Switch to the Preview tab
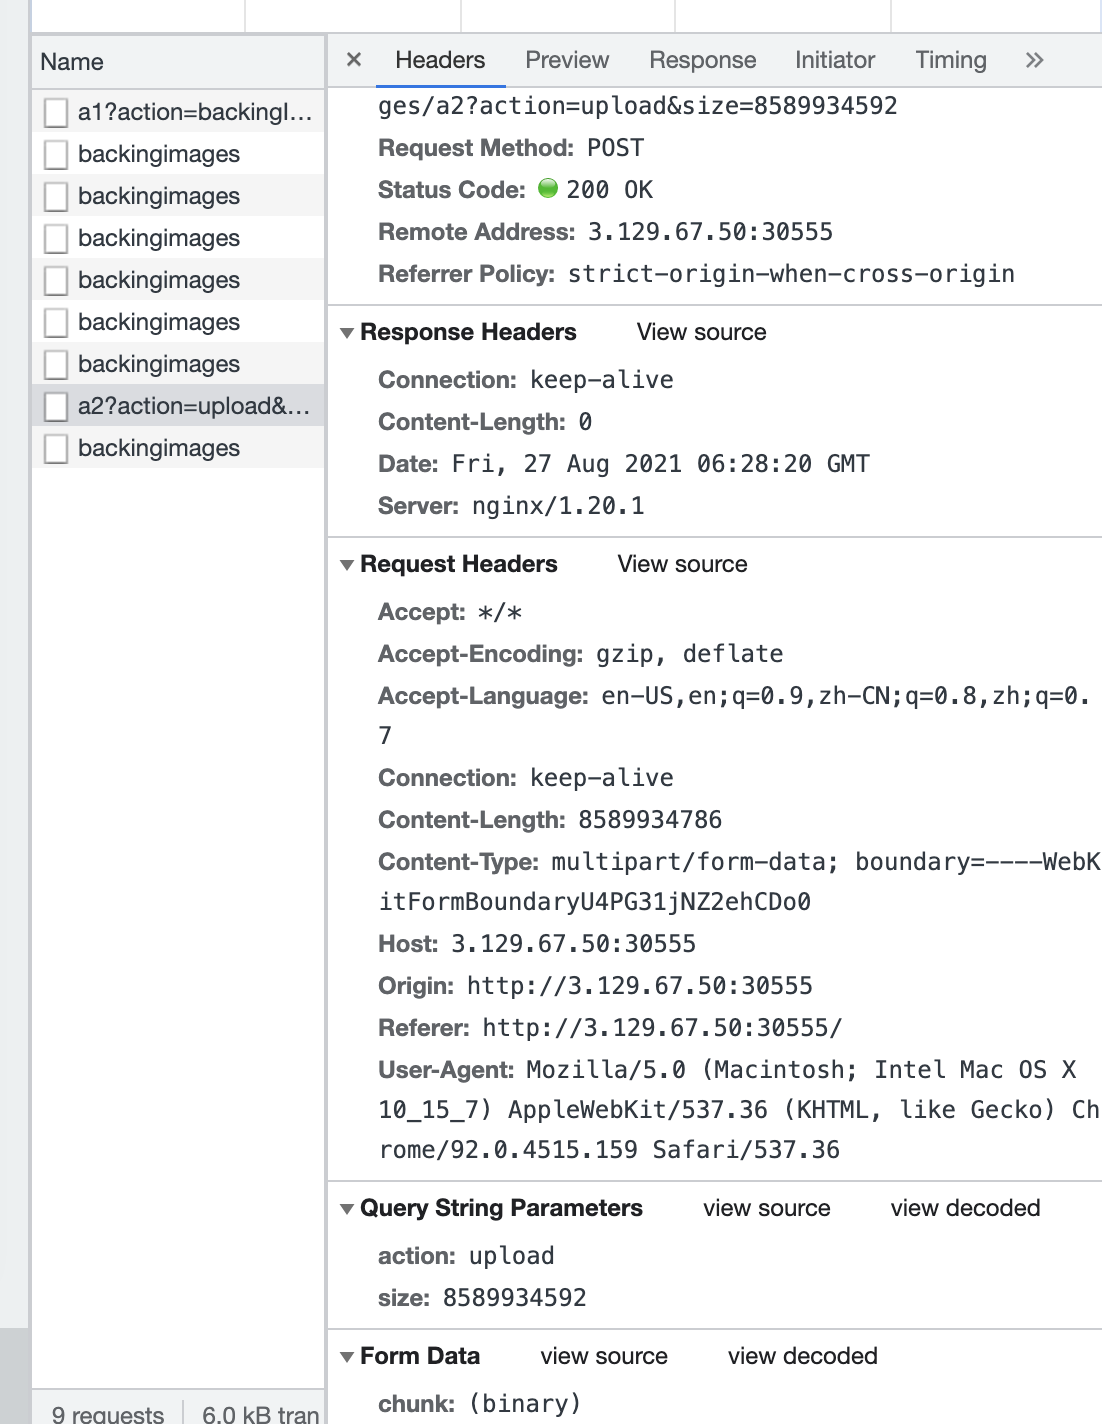Screen dimensions: 1102x1424 tap(566, 60)
